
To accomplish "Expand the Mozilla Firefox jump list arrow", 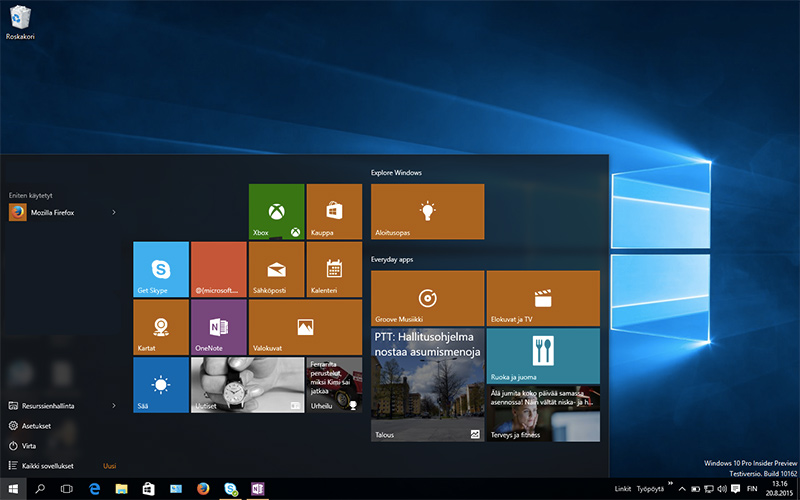I will pos(114,212).
